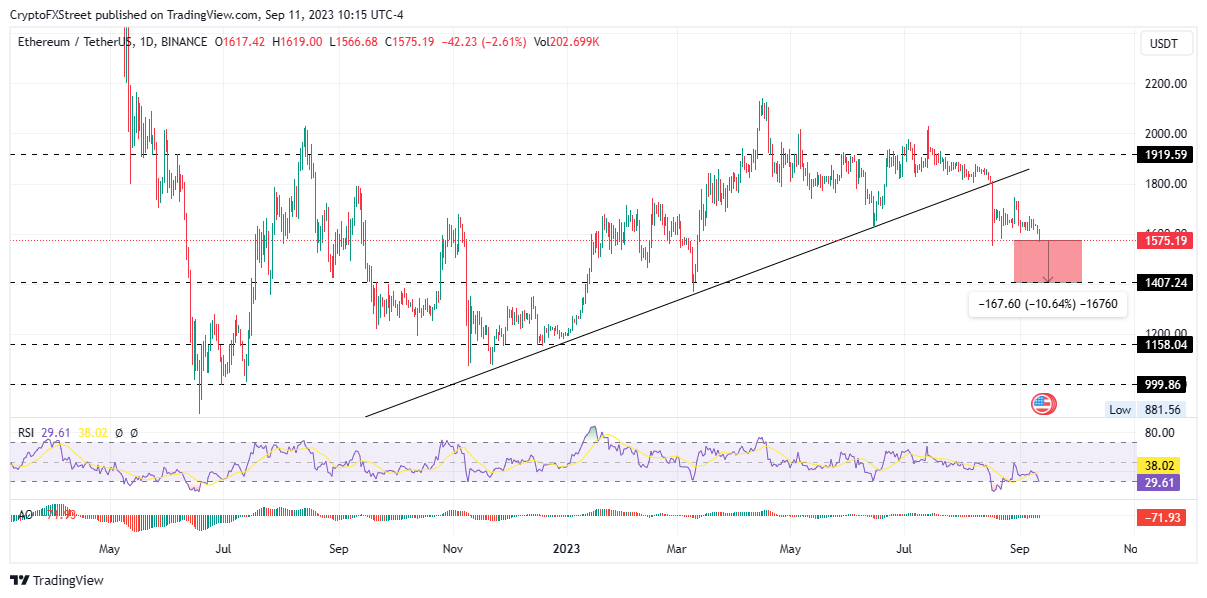Click the -167.60 (-10.64%) measurement label
This screenshot has width=1207, height=598.
pyautogui.click(x=1047, y=305)
